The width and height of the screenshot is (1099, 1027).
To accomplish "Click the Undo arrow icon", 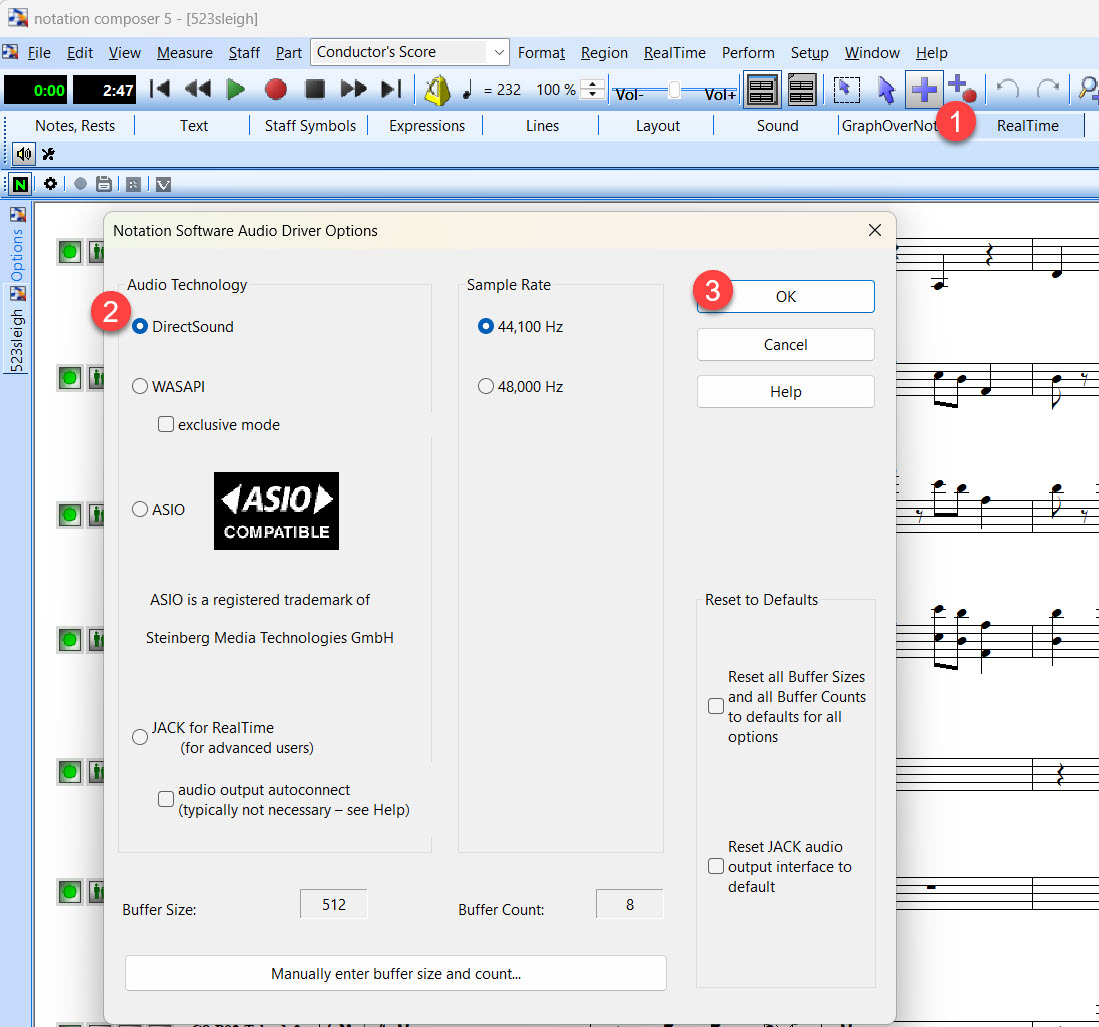I will point(1008,90).
